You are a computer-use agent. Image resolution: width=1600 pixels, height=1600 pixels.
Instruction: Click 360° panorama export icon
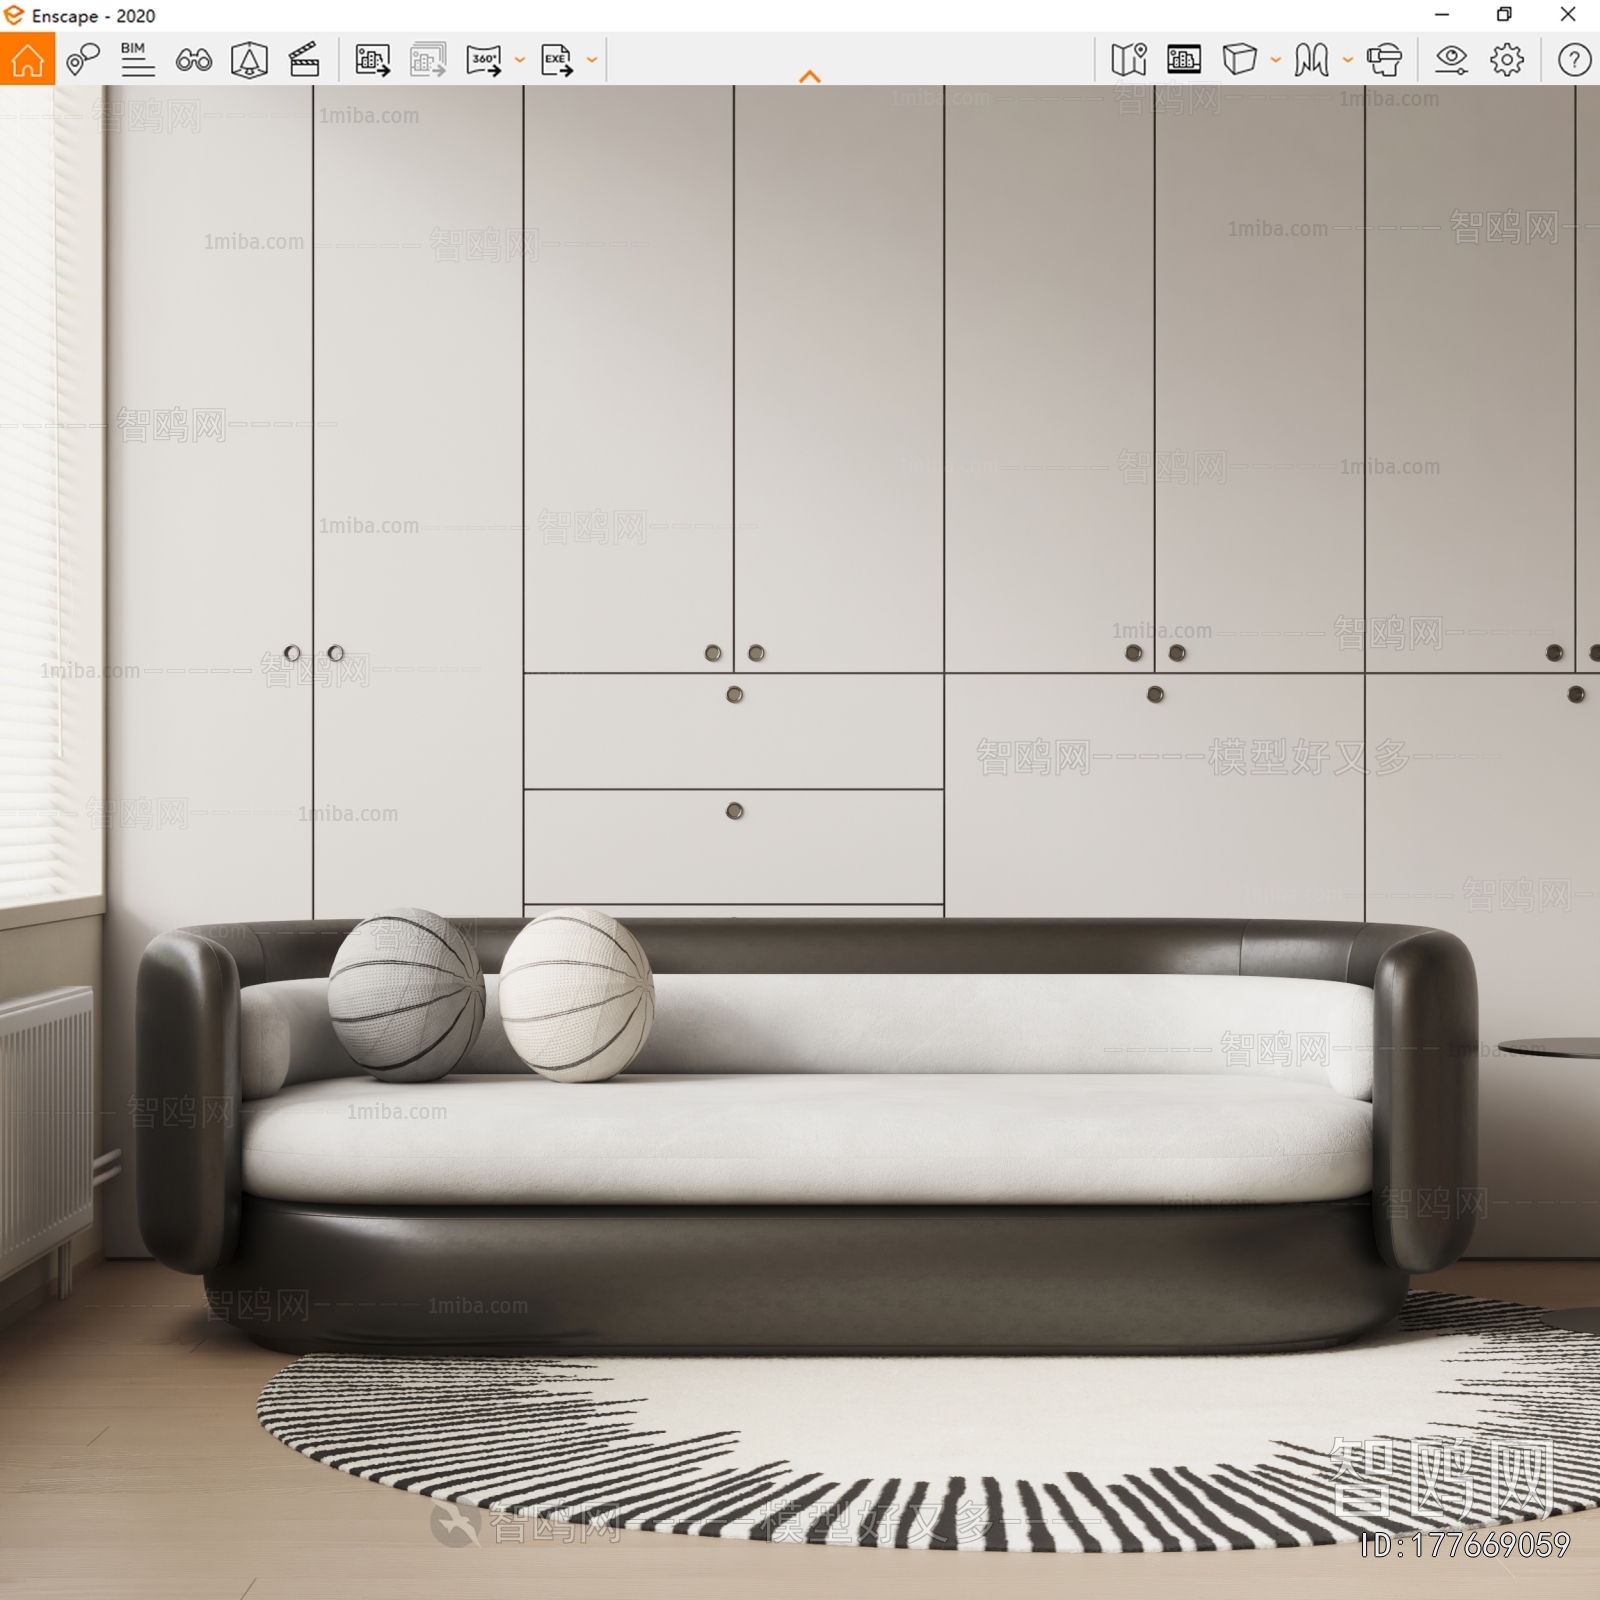[x=485, y=60]
